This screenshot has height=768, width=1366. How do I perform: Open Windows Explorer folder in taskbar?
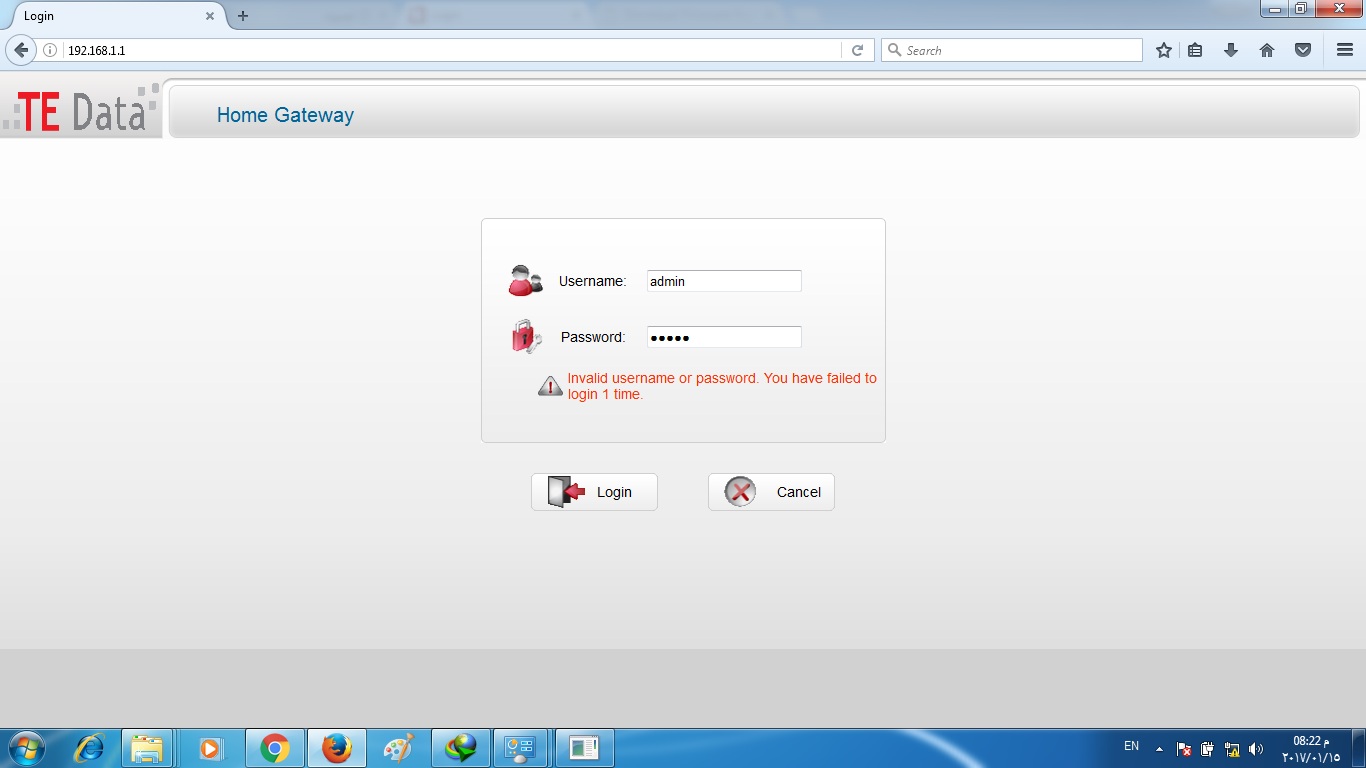coord(147,748)
